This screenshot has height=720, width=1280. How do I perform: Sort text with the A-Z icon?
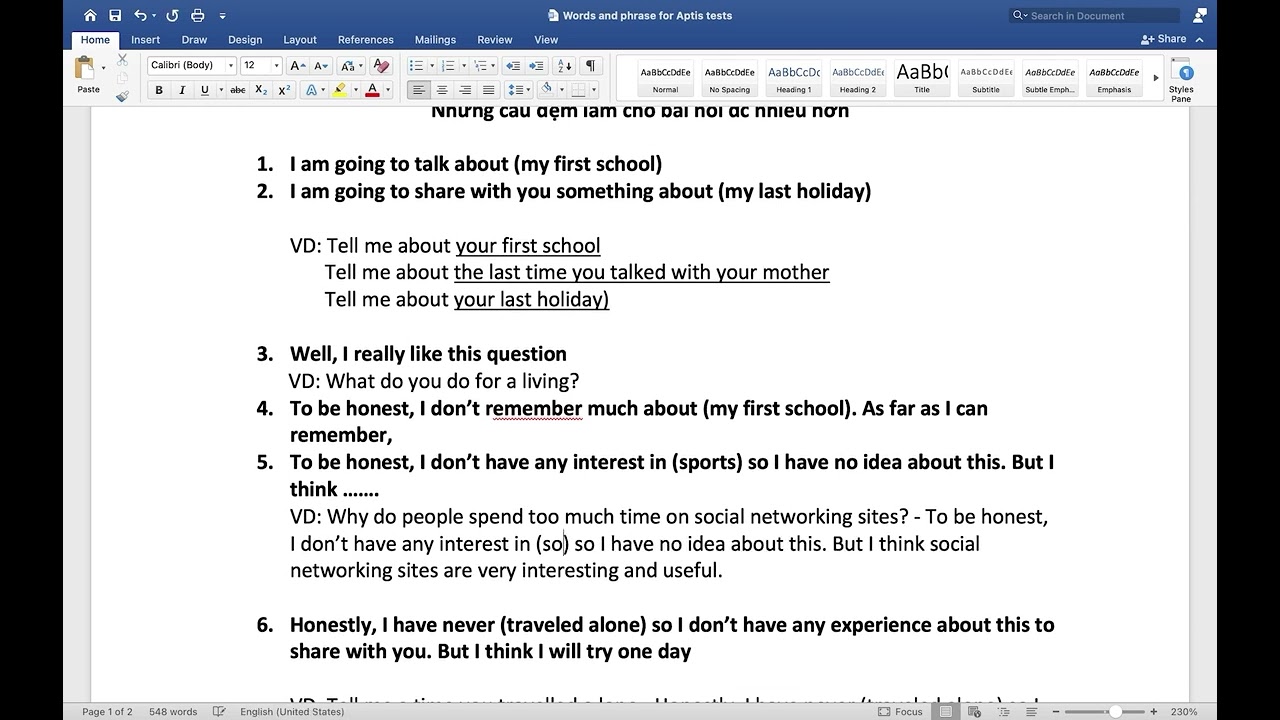tap(564, 65)
